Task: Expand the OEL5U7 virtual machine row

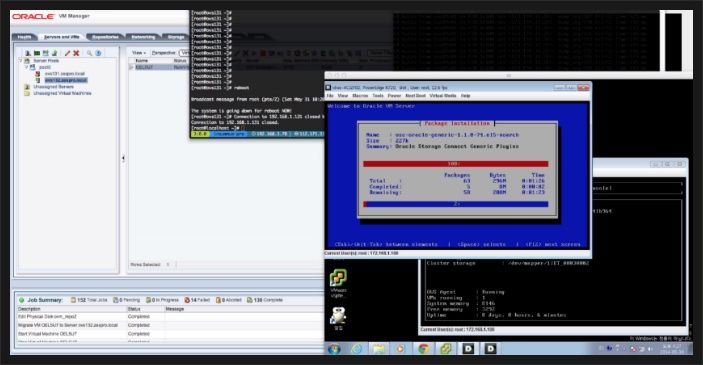Action: [x=131, y=67]
